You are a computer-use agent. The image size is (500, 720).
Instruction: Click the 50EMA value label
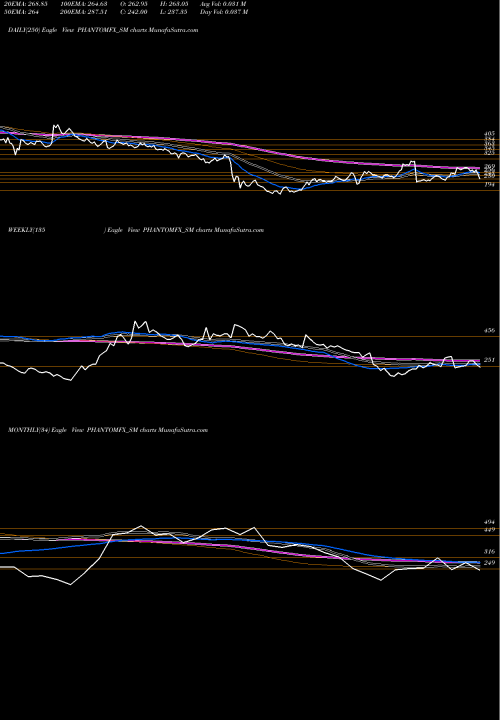click(19, 12)
